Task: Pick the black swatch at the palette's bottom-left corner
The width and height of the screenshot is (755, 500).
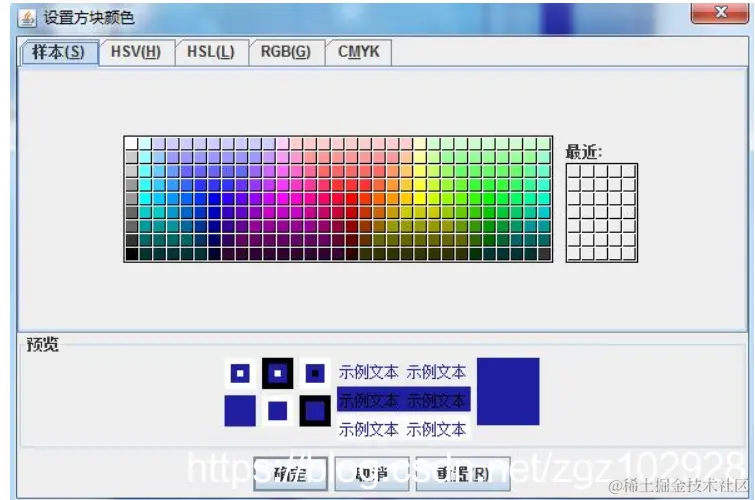Action: (x=131, y=254)
